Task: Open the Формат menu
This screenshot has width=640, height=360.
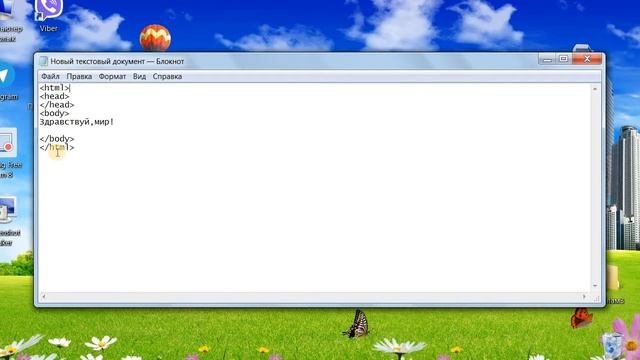Action: point(112,76)
